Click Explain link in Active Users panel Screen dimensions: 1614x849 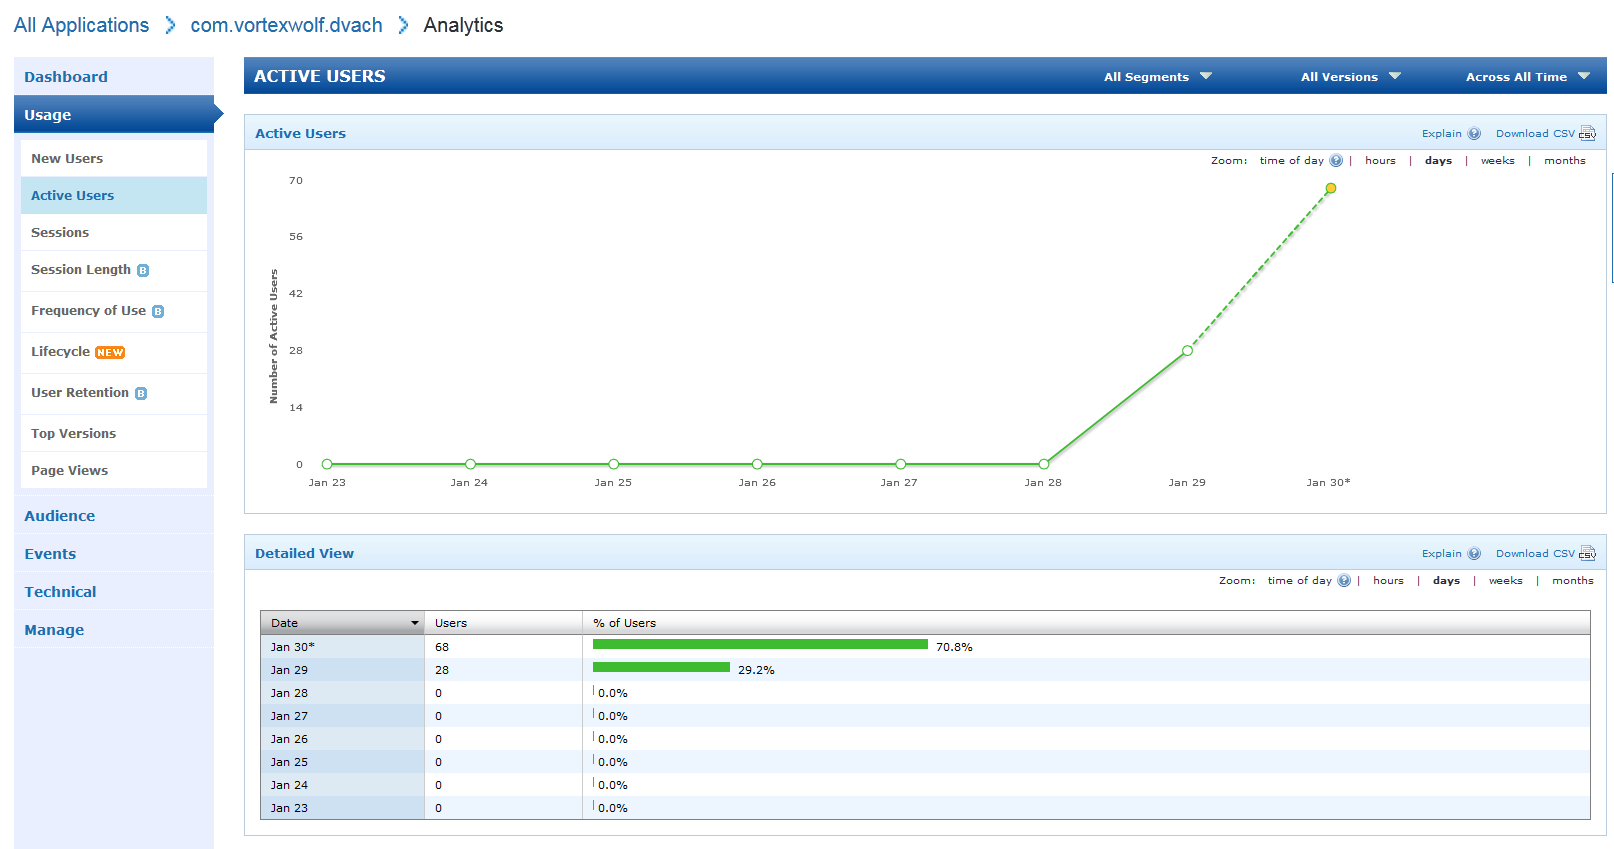1441,134
